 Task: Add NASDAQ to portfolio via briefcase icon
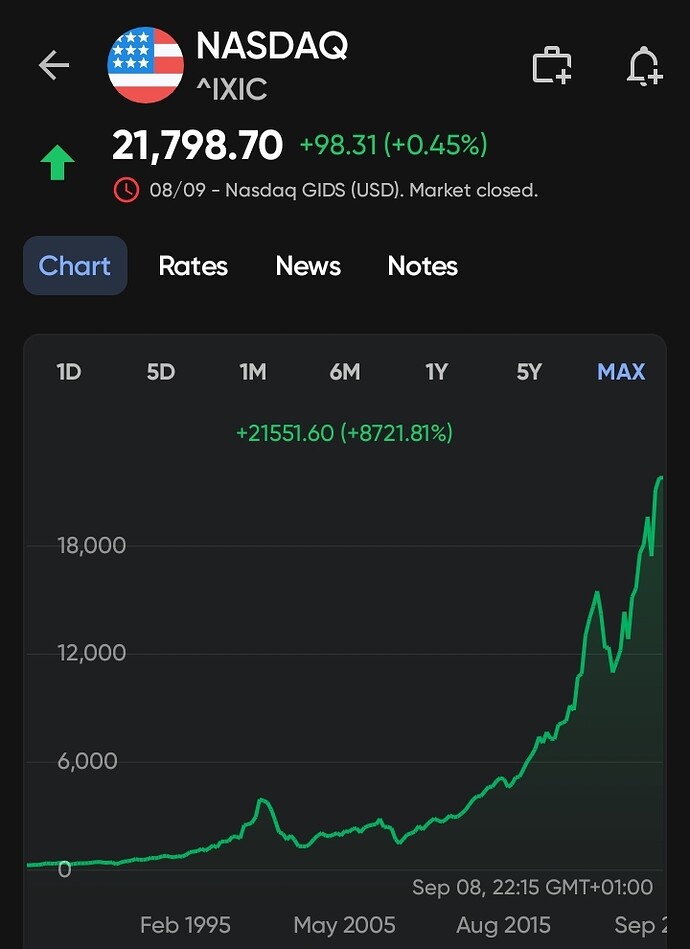point(552,65)
